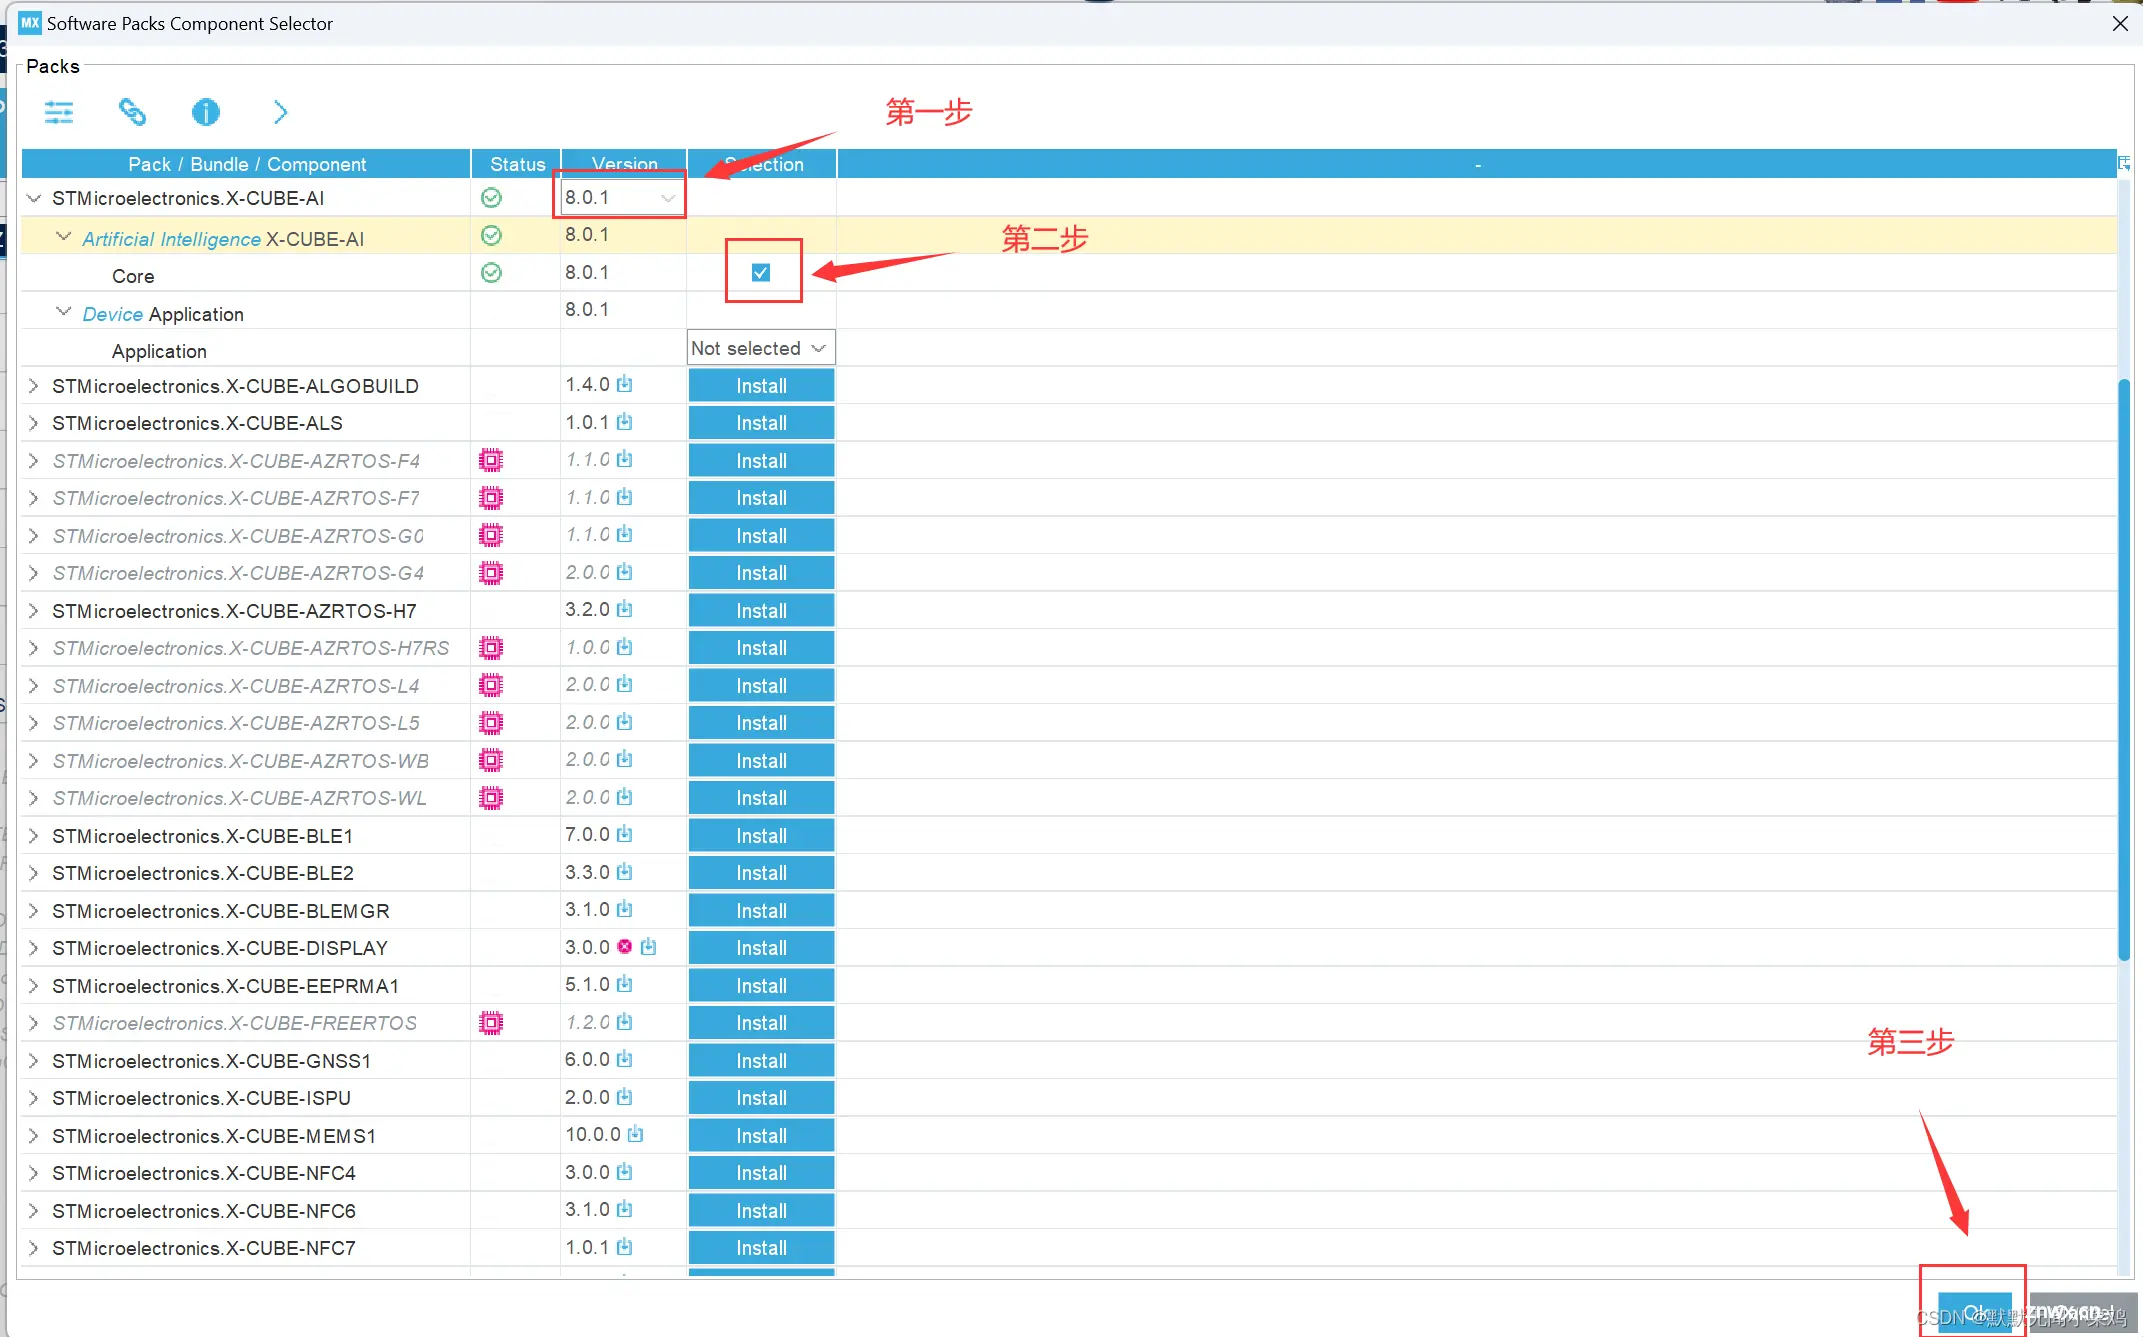Click download icon beside X-CUBE-GNSS1 version 6.0.0
This screenshot has height=1337, width=2143.
pyautogui.click(x=625, y=1059)
